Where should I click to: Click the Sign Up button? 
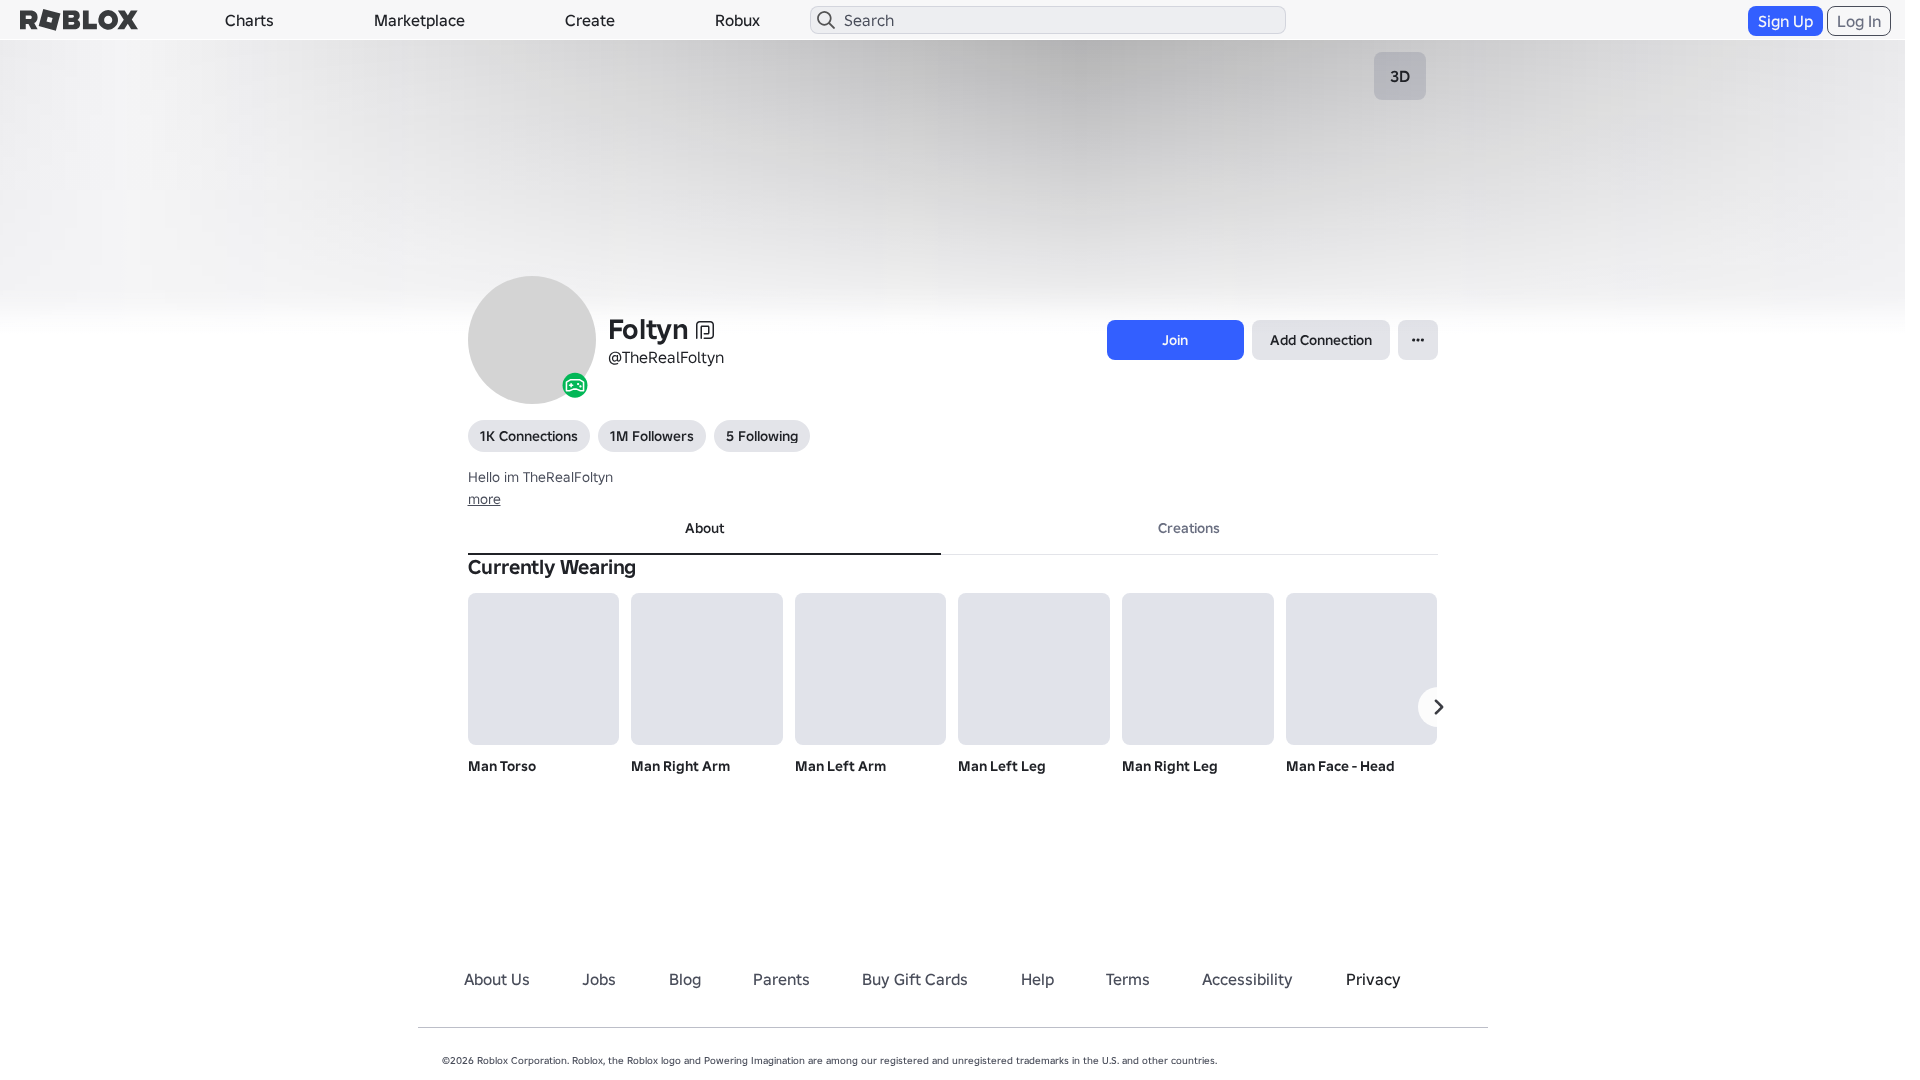click(x=1785, y=21)
